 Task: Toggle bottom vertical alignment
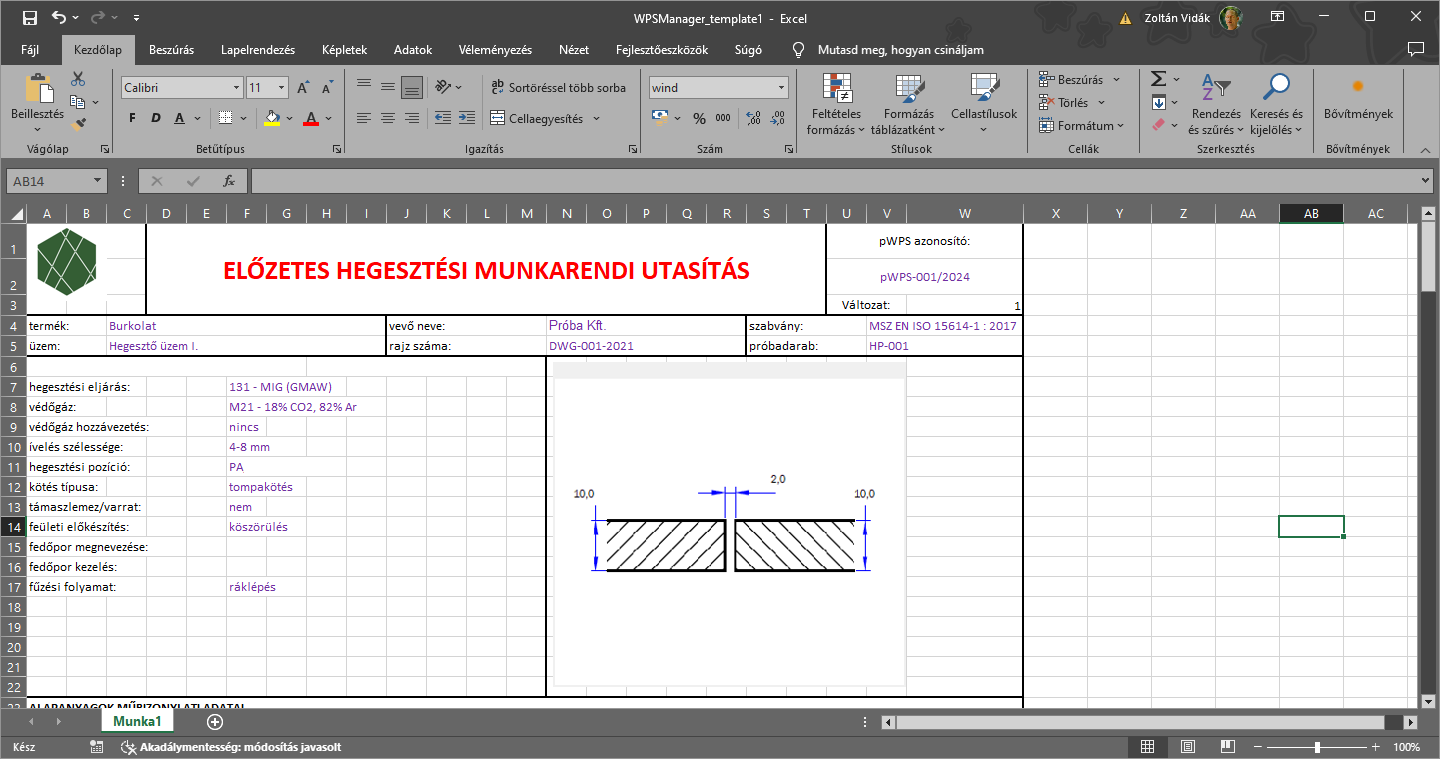click(x=412, y=87)
